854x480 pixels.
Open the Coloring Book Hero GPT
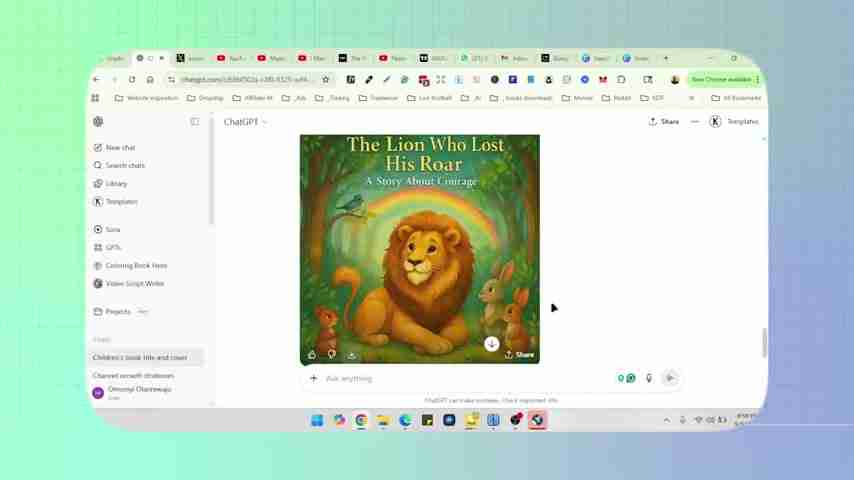131,265
